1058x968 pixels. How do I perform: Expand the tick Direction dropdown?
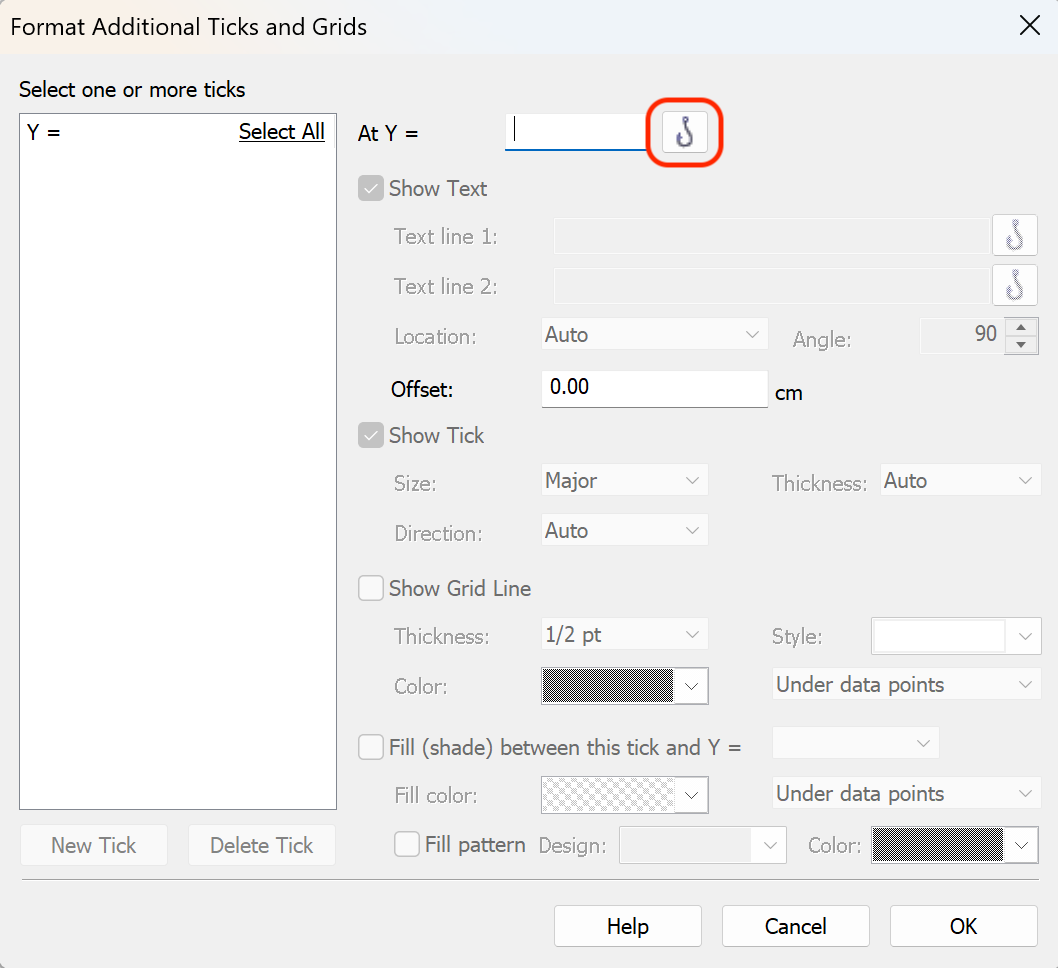point(624,531)
